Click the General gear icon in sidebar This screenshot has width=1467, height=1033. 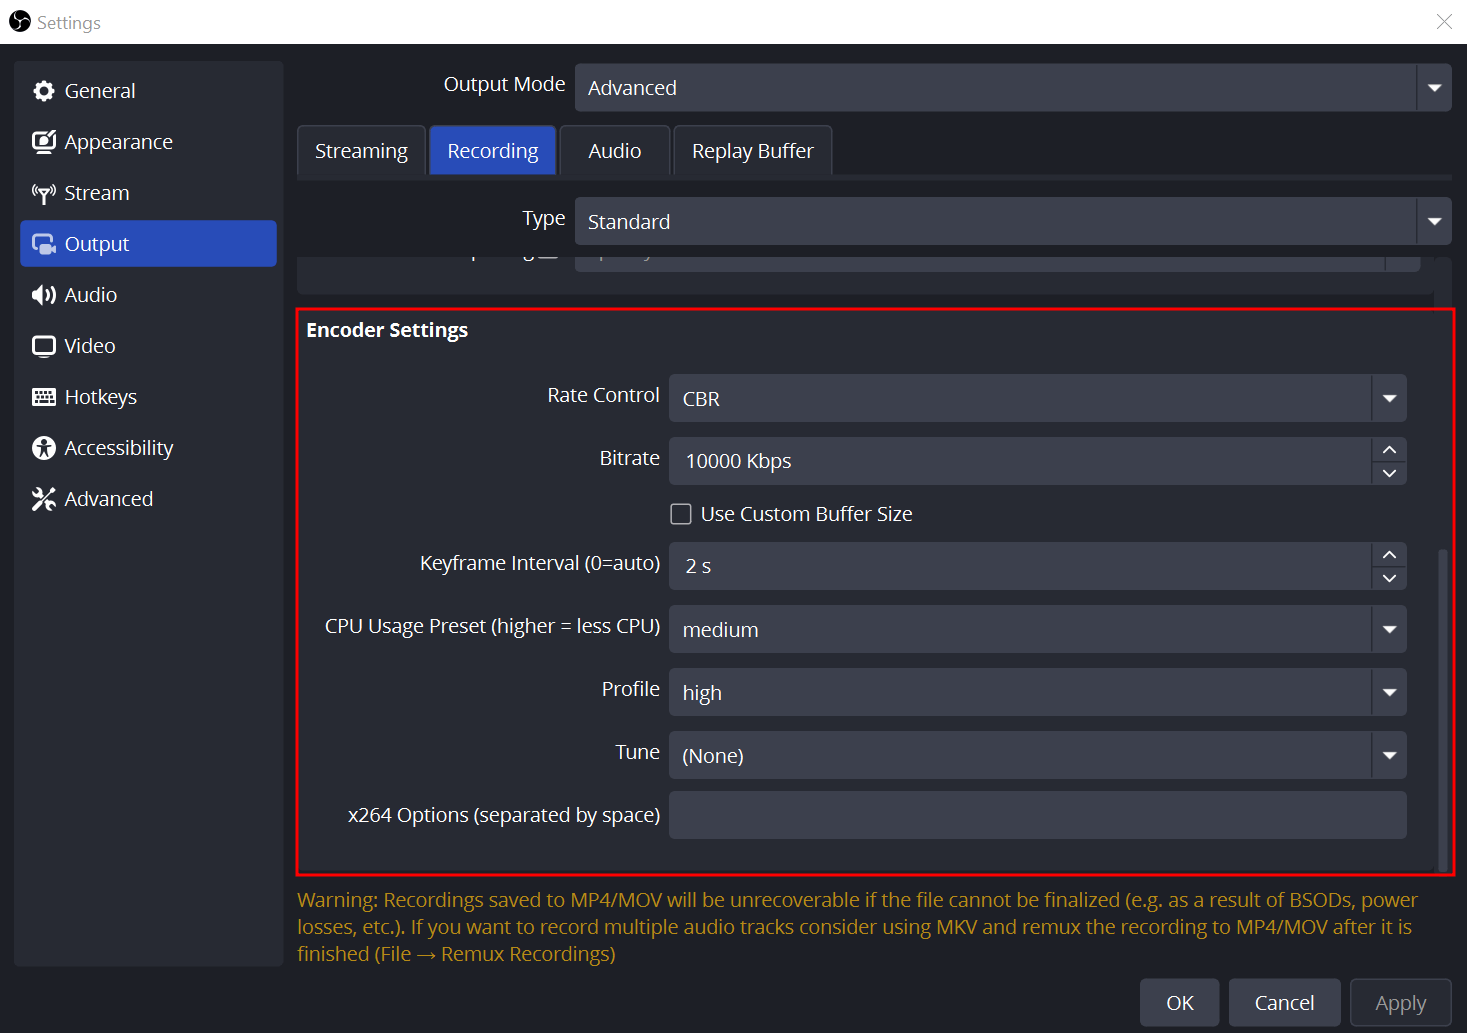pyautogui.click(x=44, y=91)
